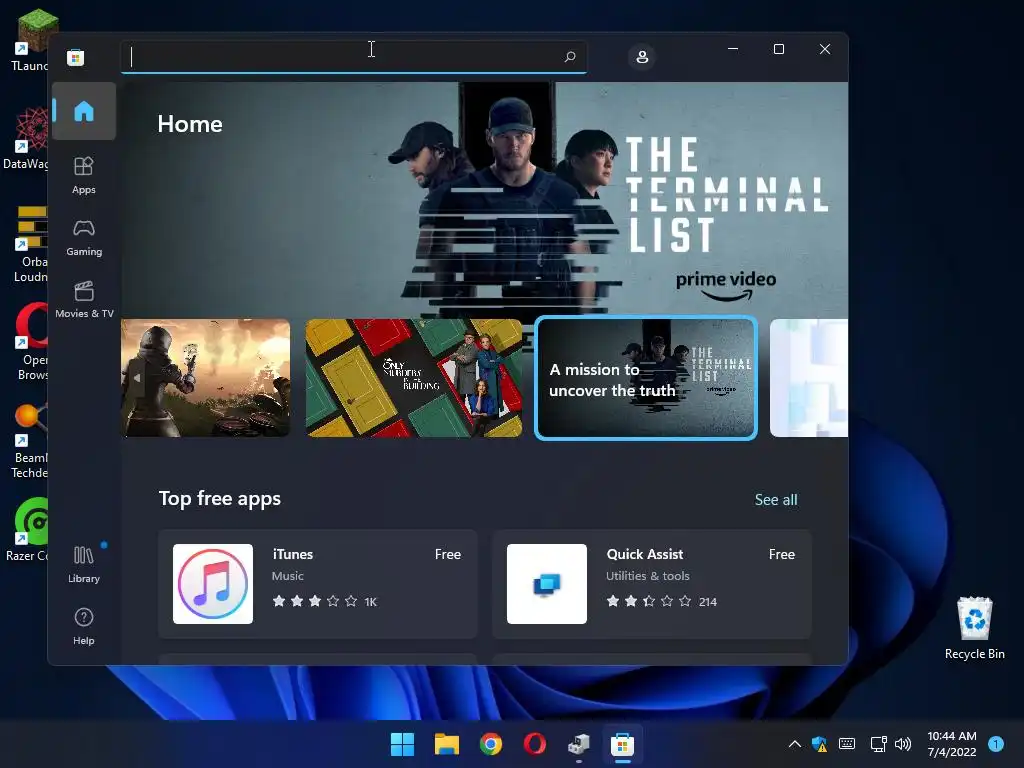This screenshot has width=1024, height=768.
Task: Launch Google Chrome from the taskbar
Action: point(490,744)
